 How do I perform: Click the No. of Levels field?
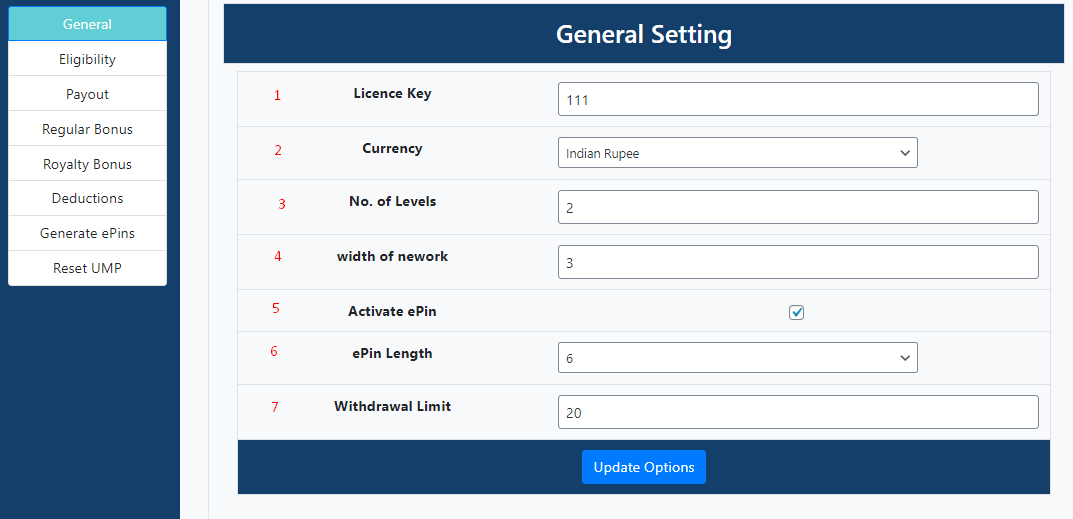point(797,207)
